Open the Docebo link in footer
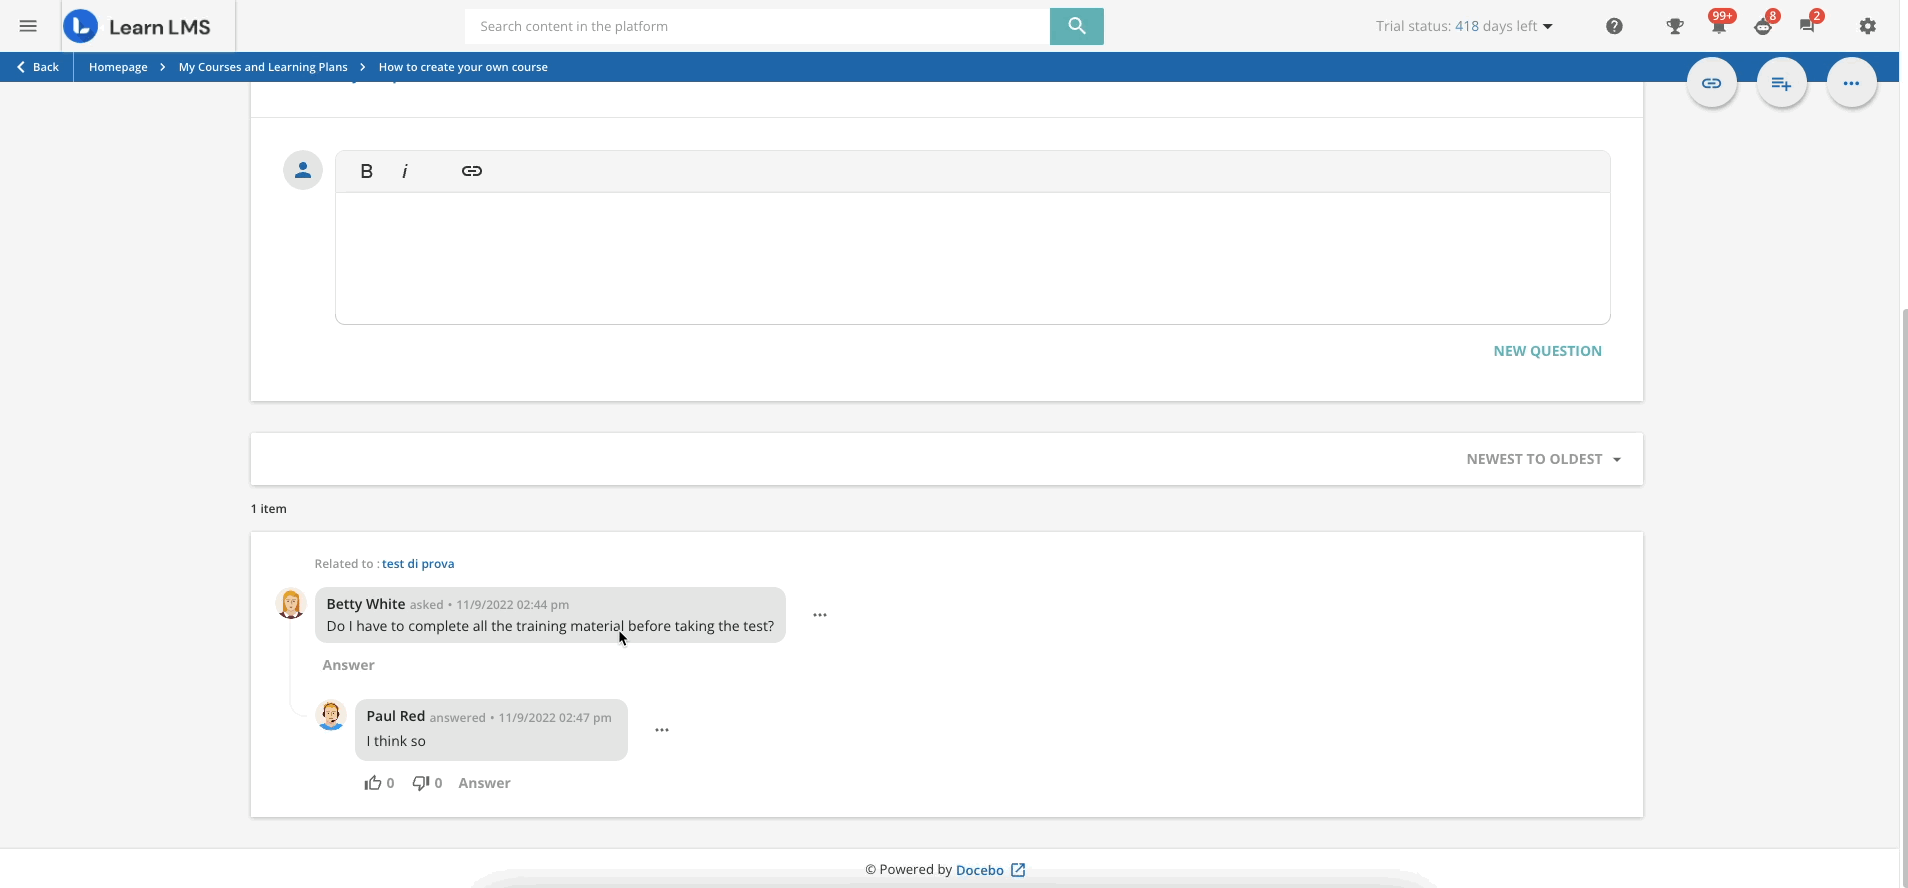The width and height of the screenshot is (1908, 888). point(979,870)
